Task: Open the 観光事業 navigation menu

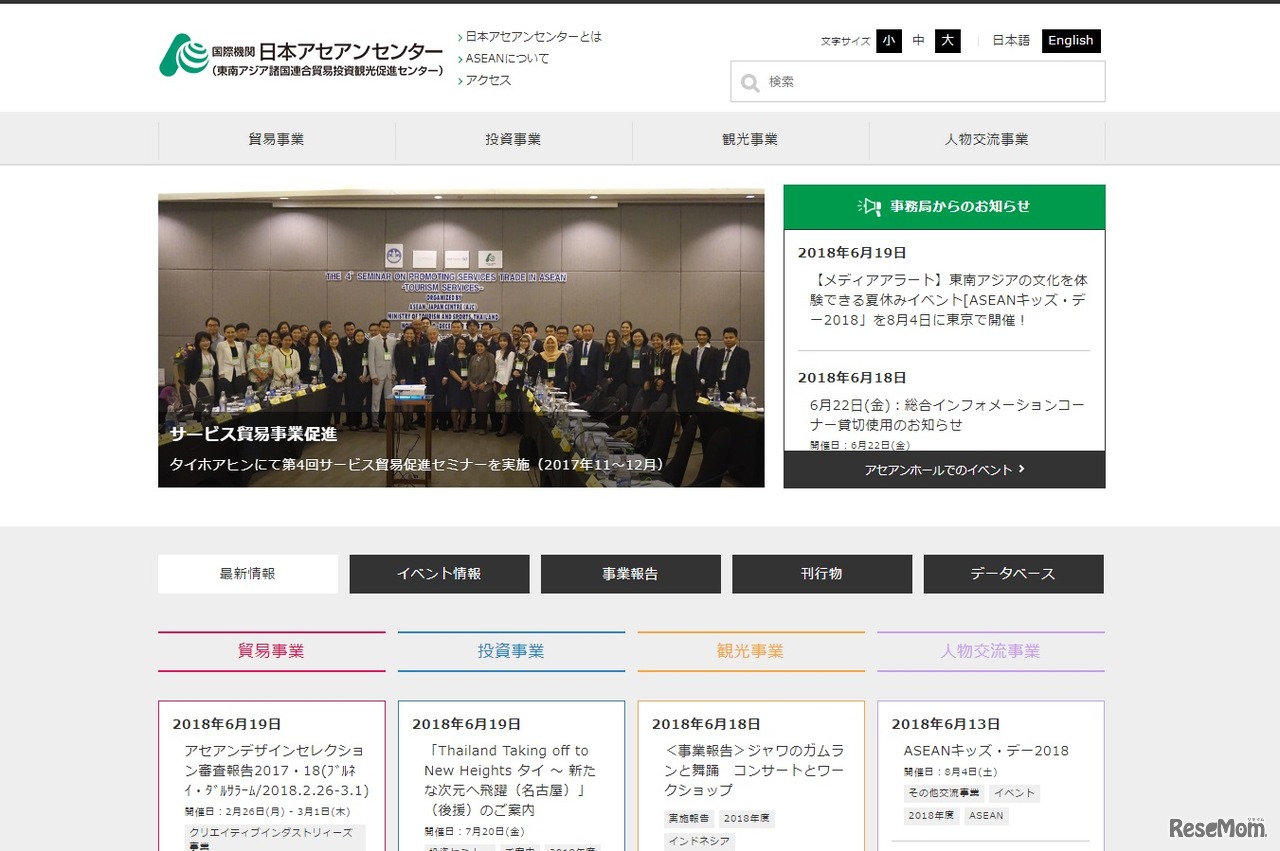Action: 749,139
